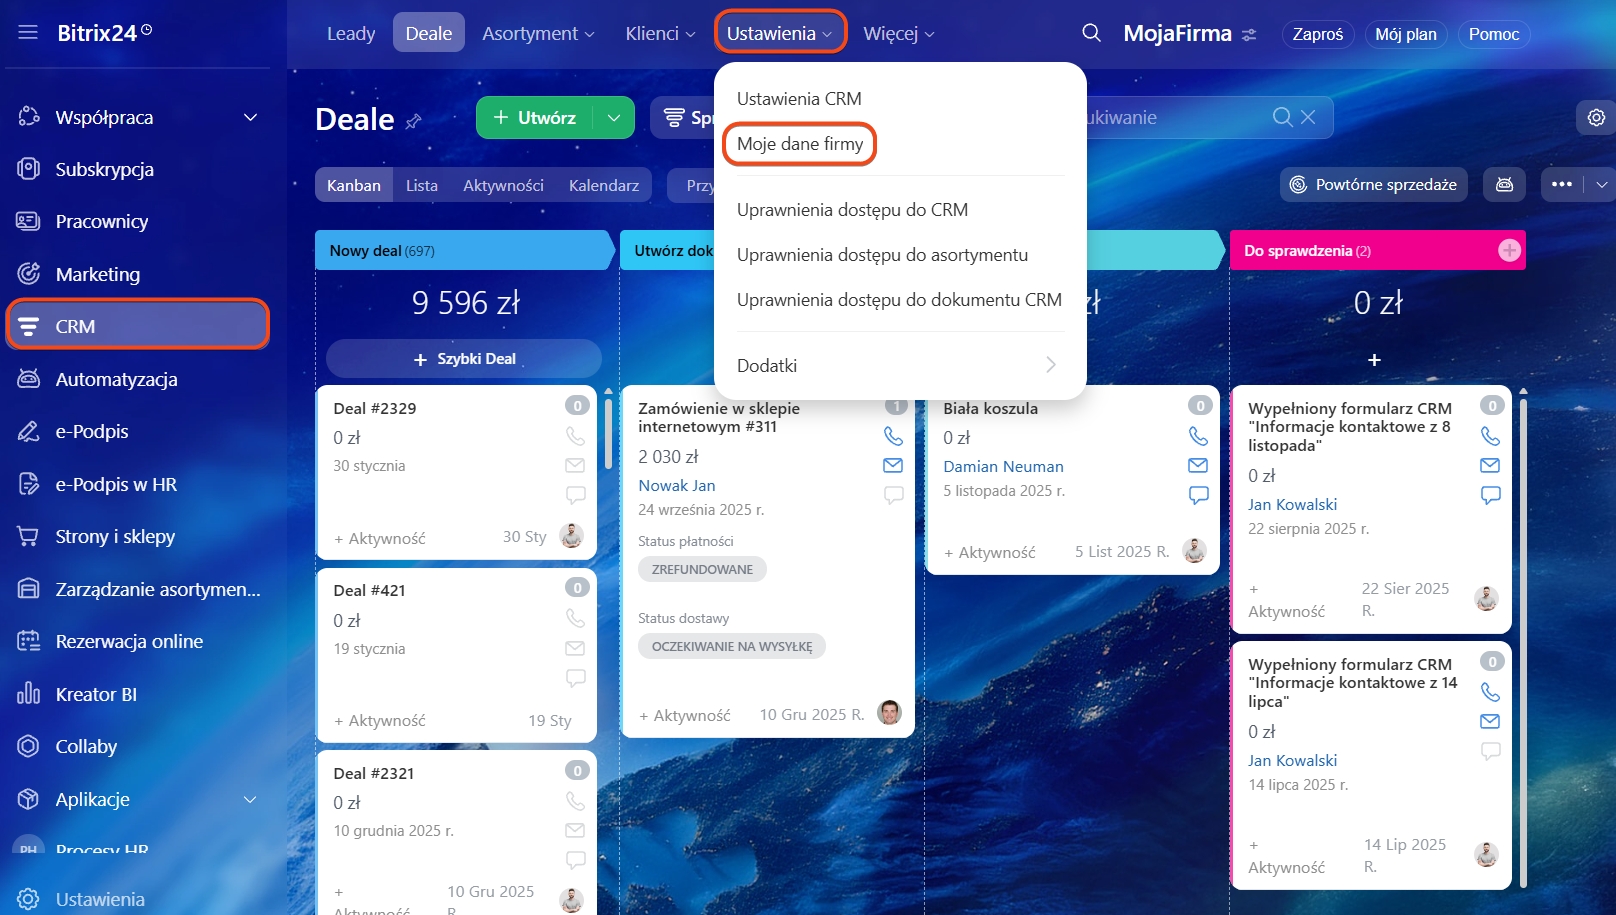Click the CoPilot robot icon next to Powtórne sprzedaże
The height and width of the screenshot is (915, 1616).
pyautogui.click(x=1504, y=184)
